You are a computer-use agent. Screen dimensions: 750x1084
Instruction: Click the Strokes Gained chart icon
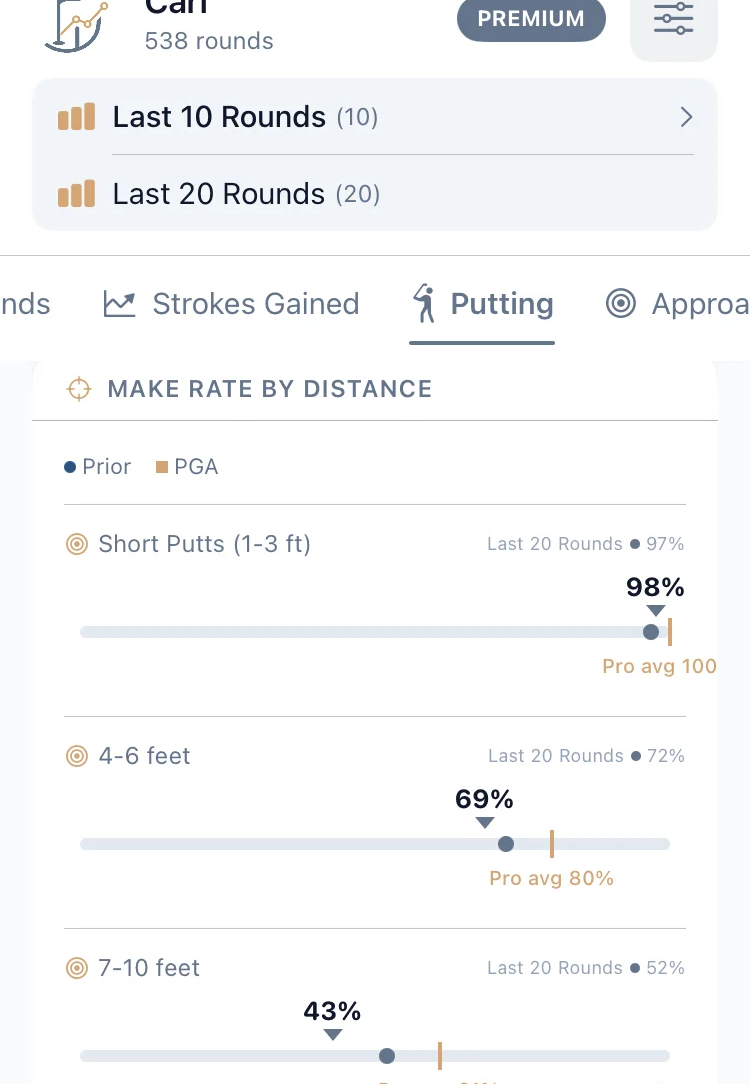119,303
